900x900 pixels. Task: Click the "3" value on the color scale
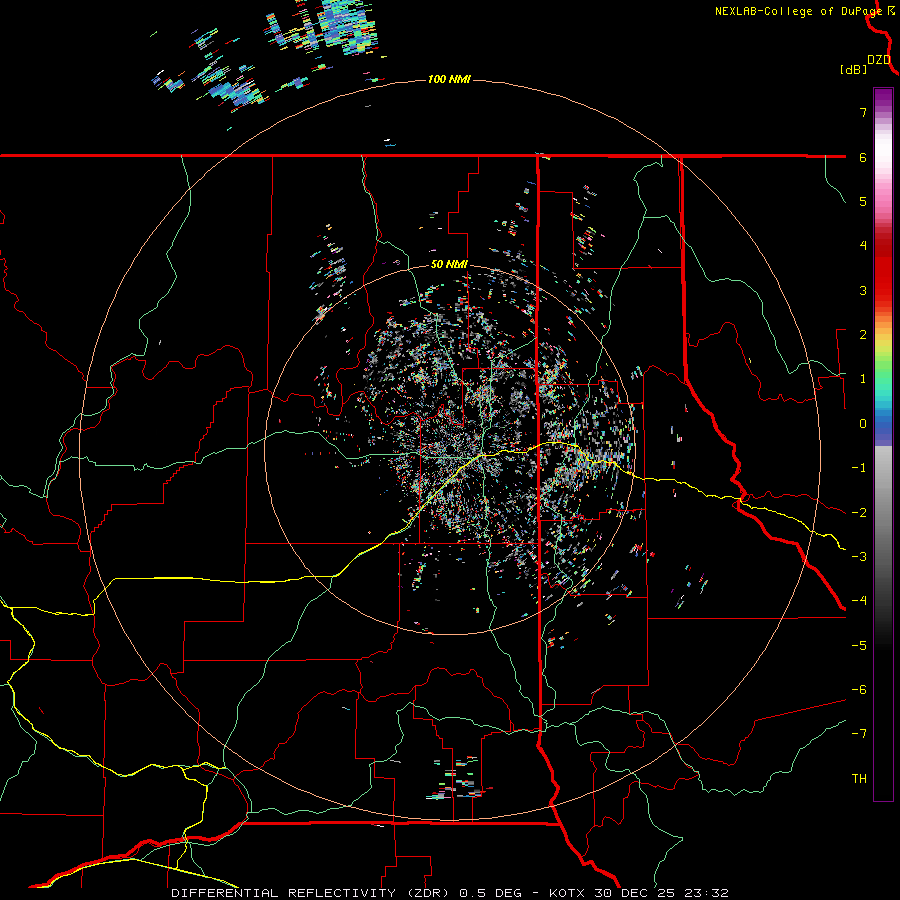863,290
